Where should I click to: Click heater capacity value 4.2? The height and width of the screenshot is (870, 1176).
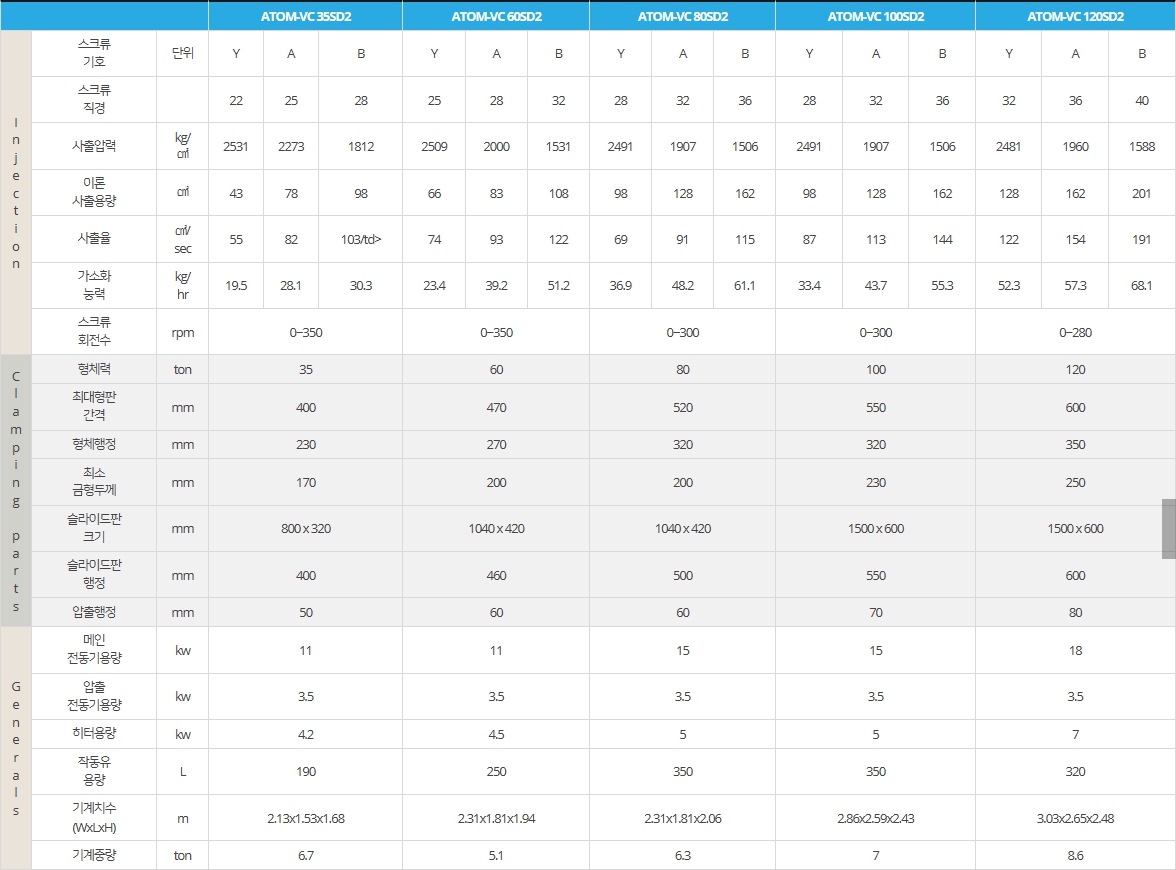306,735
